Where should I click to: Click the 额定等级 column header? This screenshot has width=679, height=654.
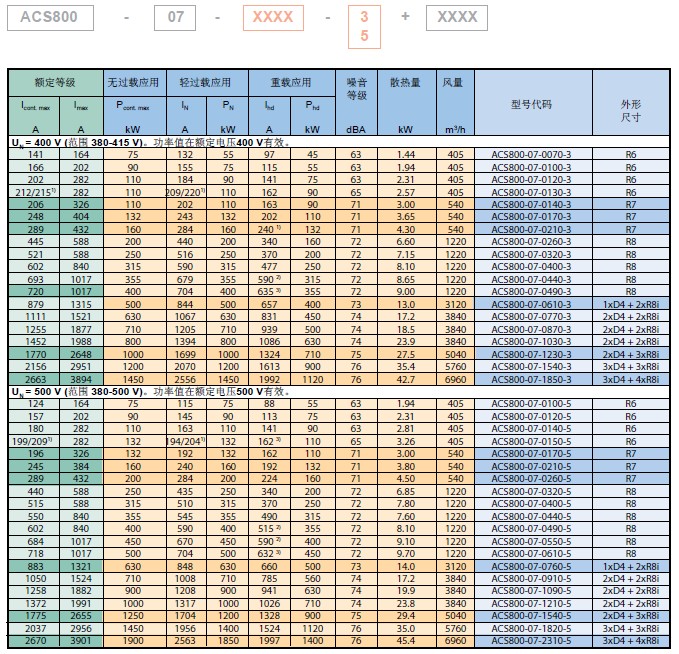pos(55,82)
